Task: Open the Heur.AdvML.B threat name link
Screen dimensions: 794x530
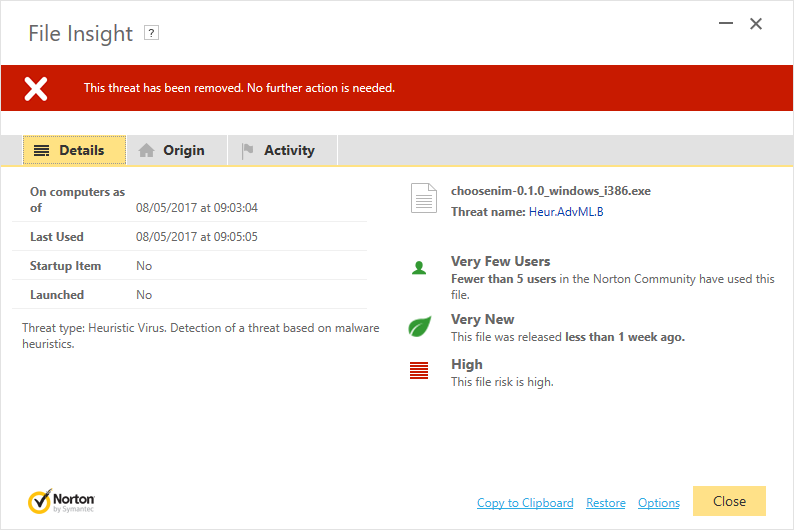Action: click(x=566, y=212)
